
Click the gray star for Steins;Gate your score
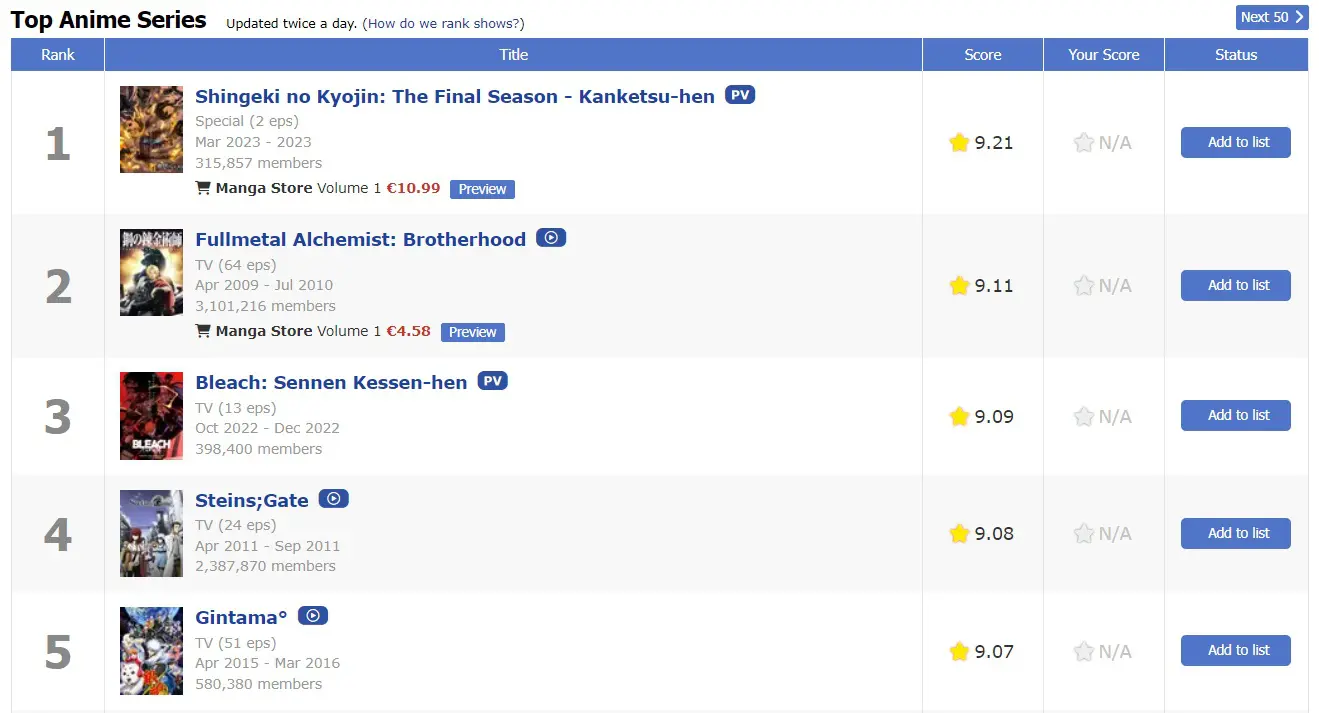[1084, 534]
